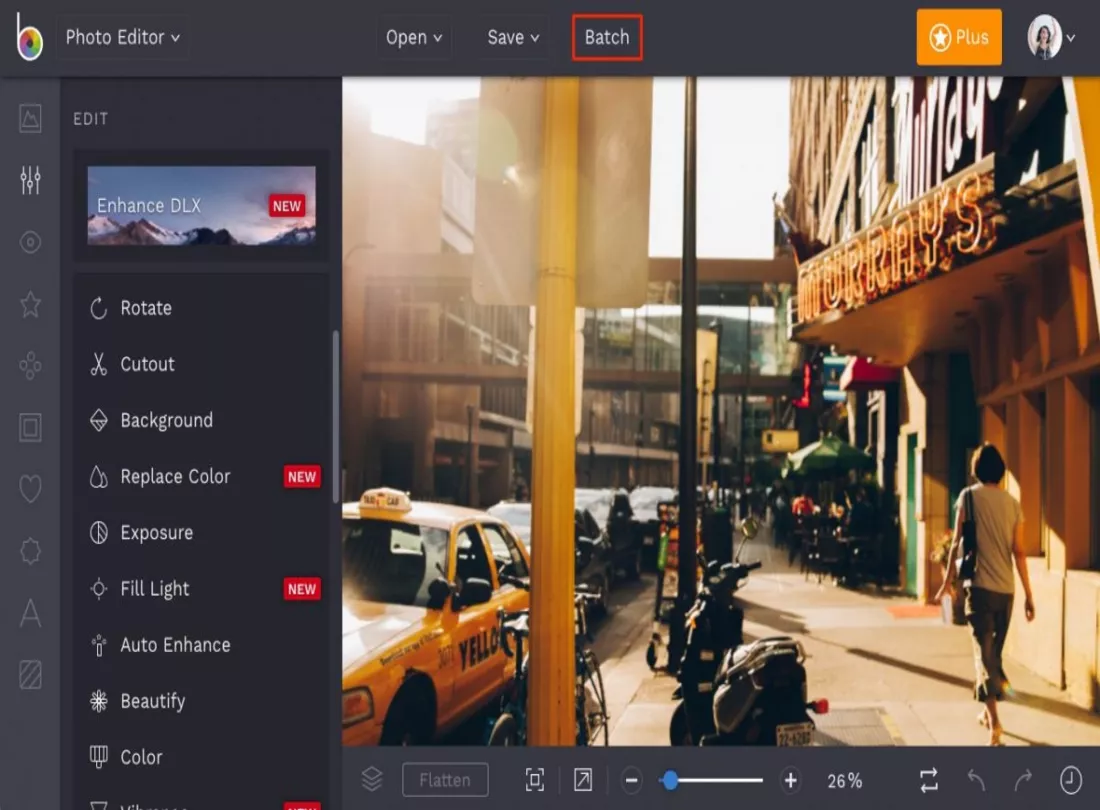
Task: Click the zoom slider handle
Action: point(670,780)
